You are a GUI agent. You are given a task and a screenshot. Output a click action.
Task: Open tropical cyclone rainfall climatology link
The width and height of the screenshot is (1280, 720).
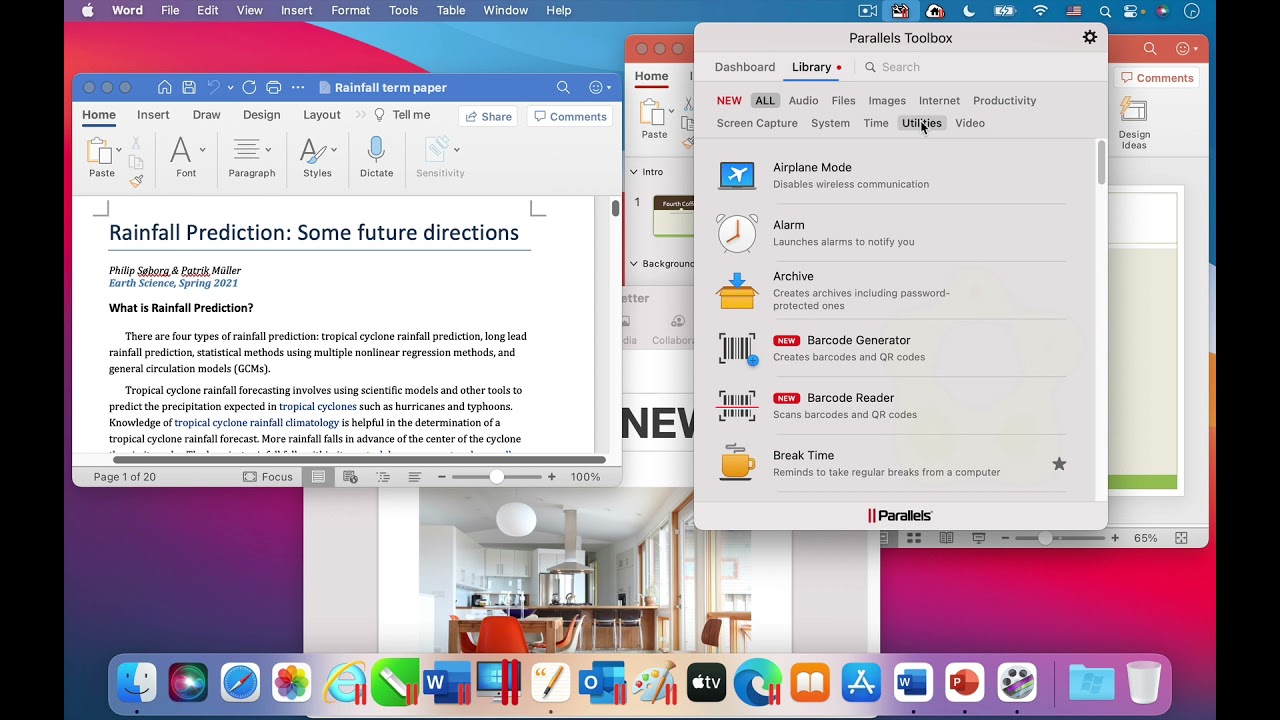click(257, 423)
